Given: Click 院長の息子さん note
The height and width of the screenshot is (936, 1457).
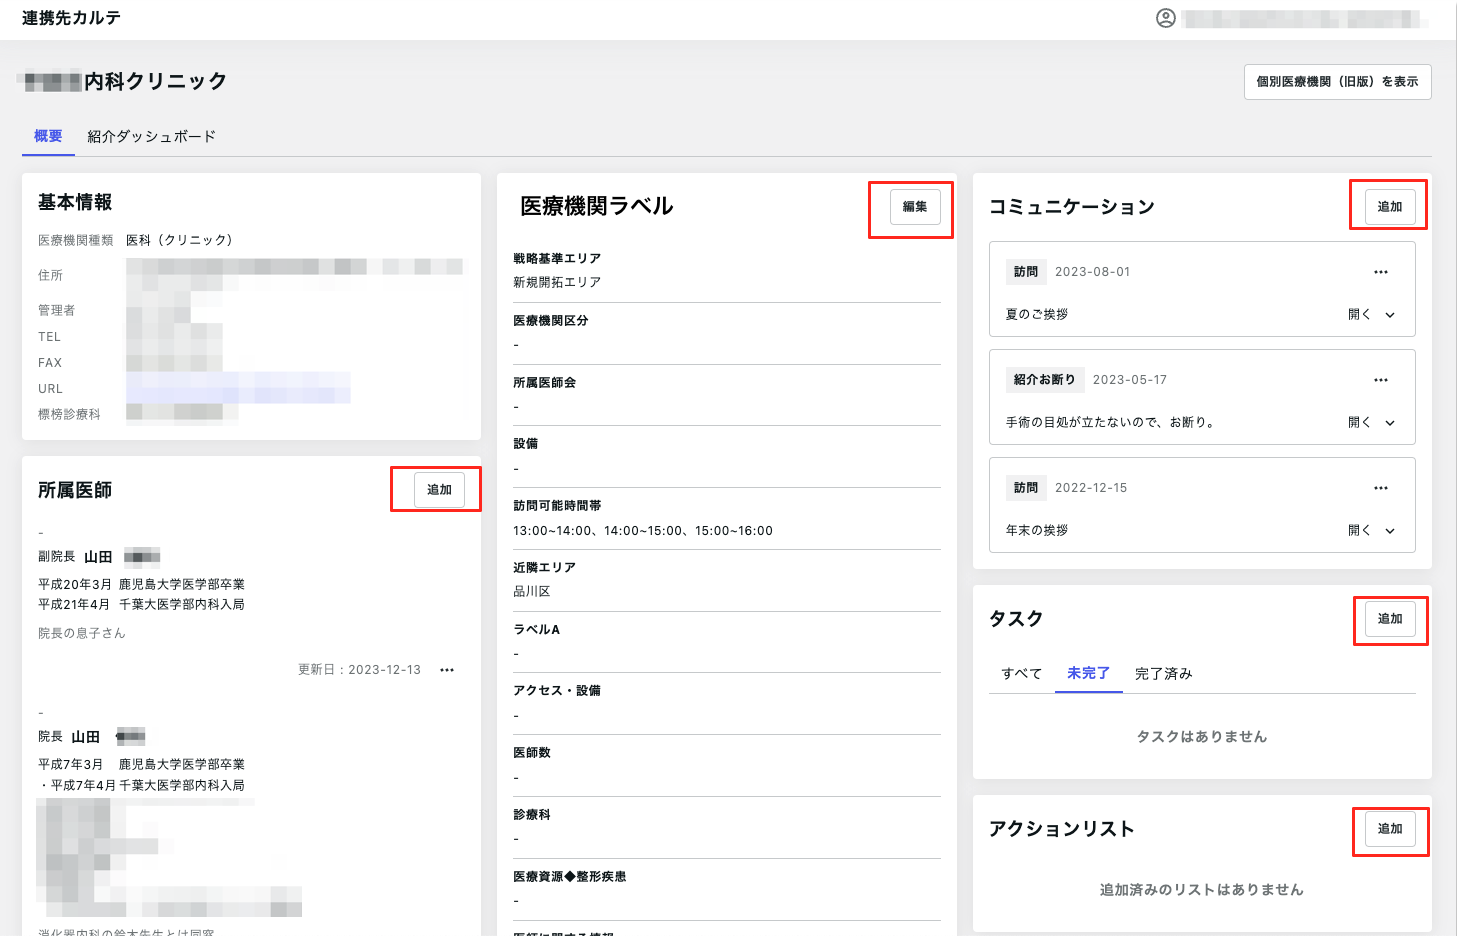Looking at the screenshot, I should pos(82,633).
